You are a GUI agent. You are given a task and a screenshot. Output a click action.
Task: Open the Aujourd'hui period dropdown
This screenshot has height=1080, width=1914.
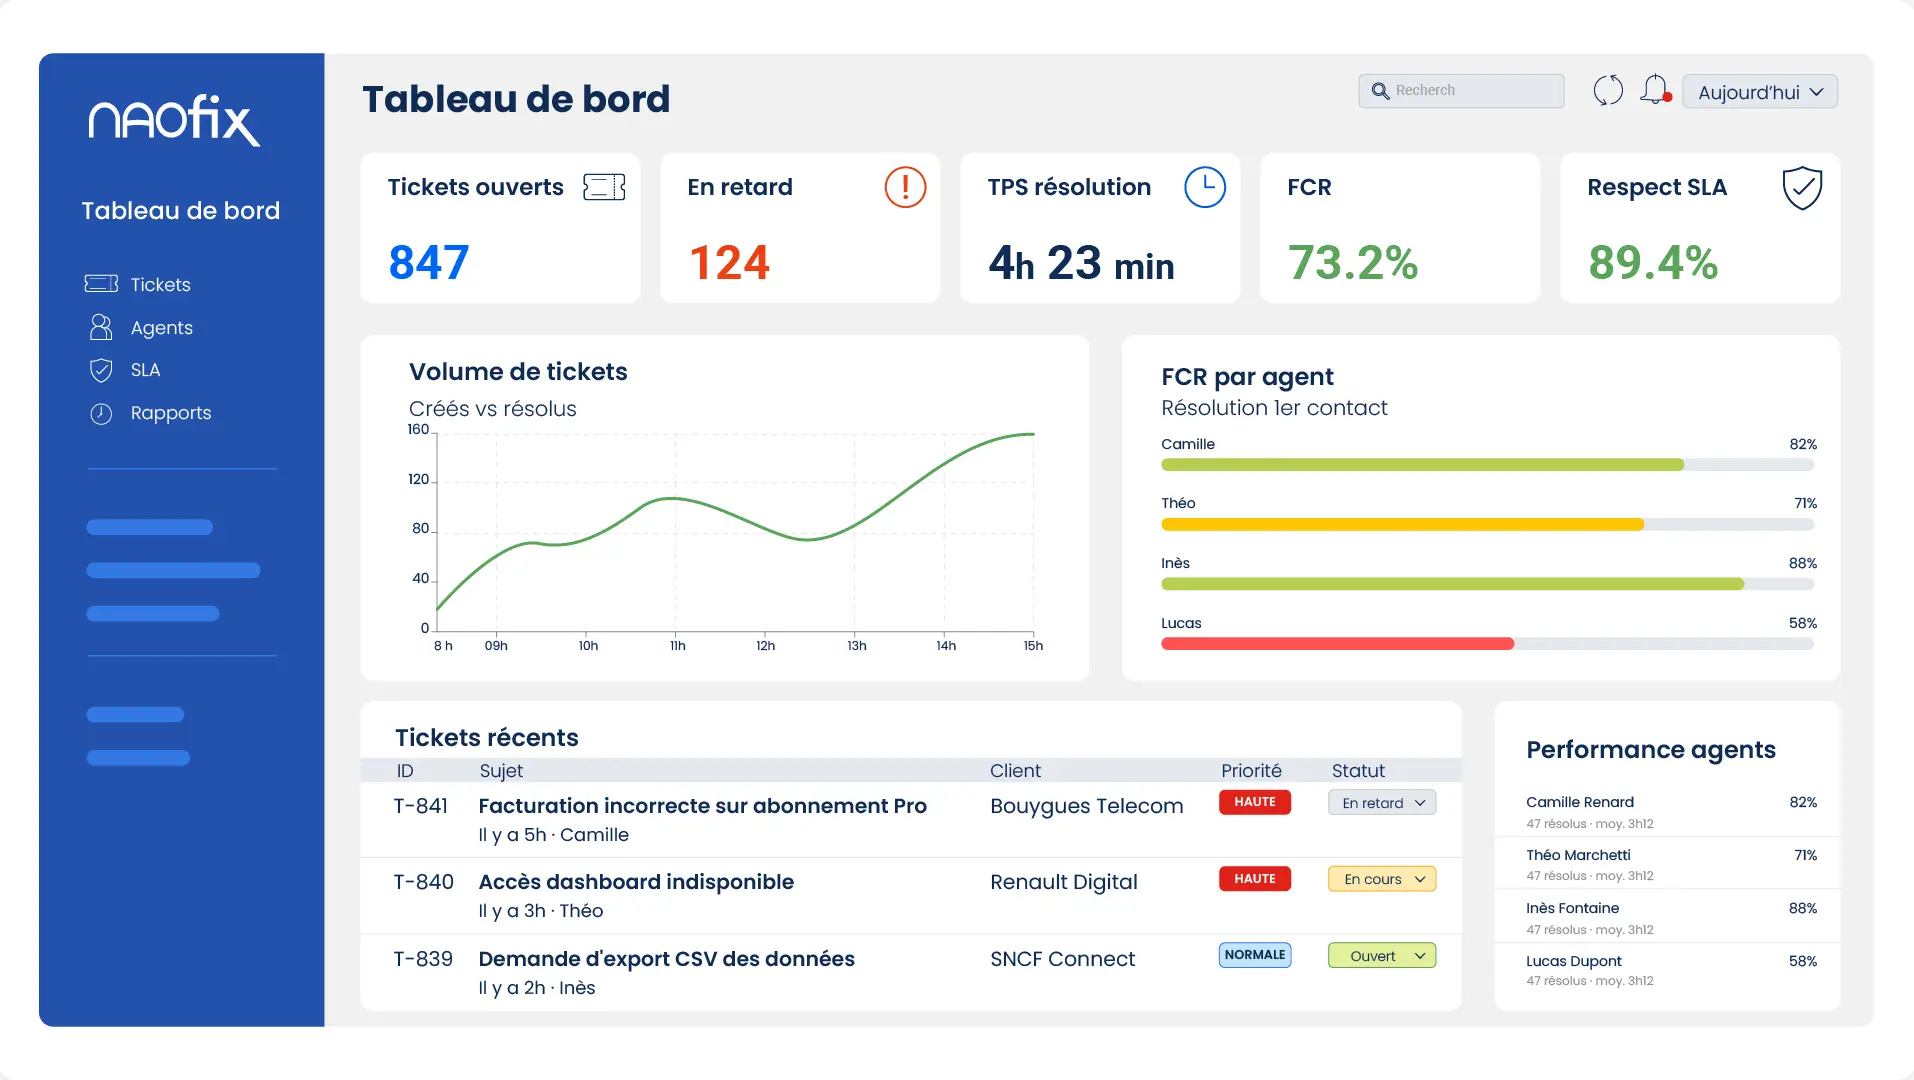(1760, 92)
